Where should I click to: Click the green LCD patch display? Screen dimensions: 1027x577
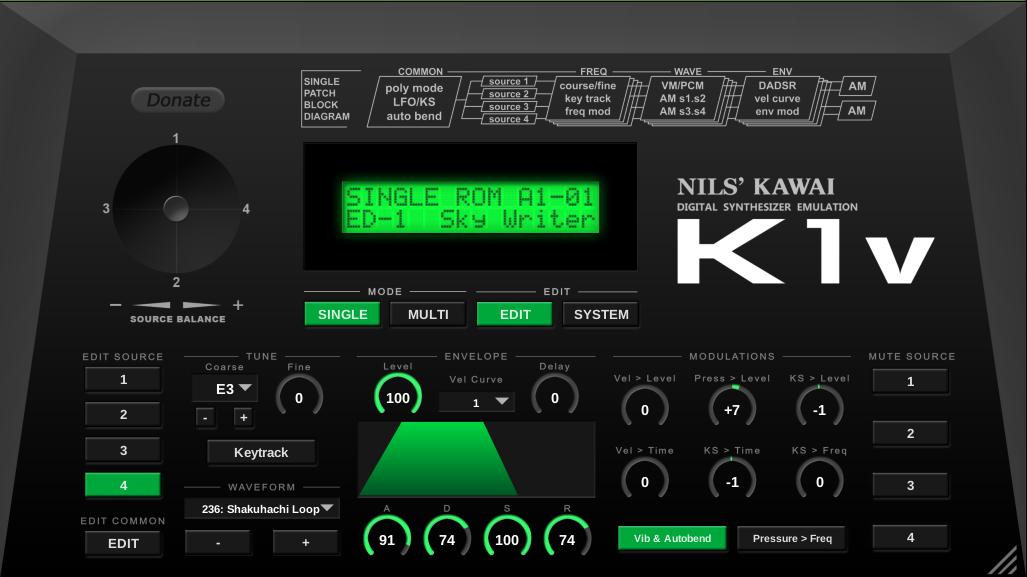click(x=470, y=207)
